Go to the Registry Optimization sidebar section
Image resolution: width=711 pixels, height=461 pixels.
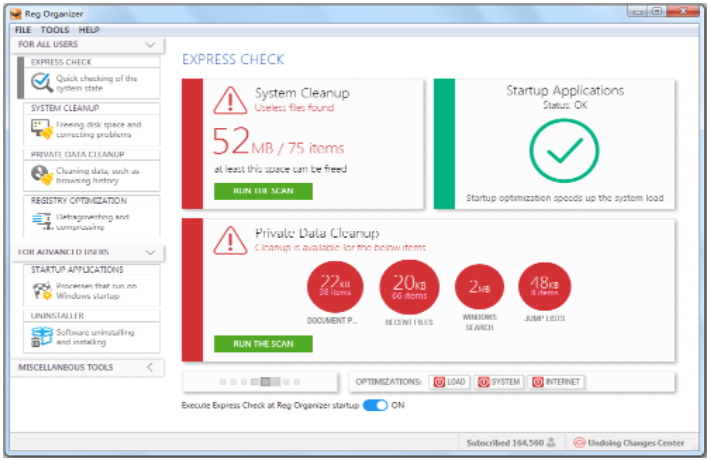coord(92,216)
